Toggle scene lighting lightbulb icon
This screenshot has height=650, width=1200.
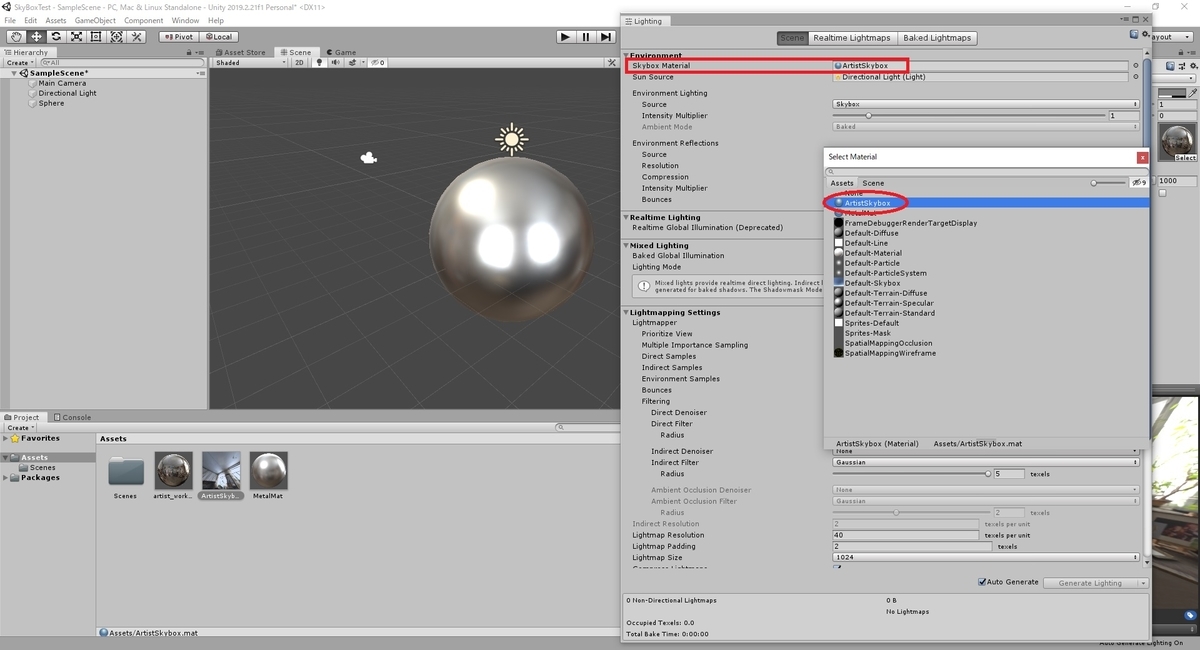coord(320,63)
